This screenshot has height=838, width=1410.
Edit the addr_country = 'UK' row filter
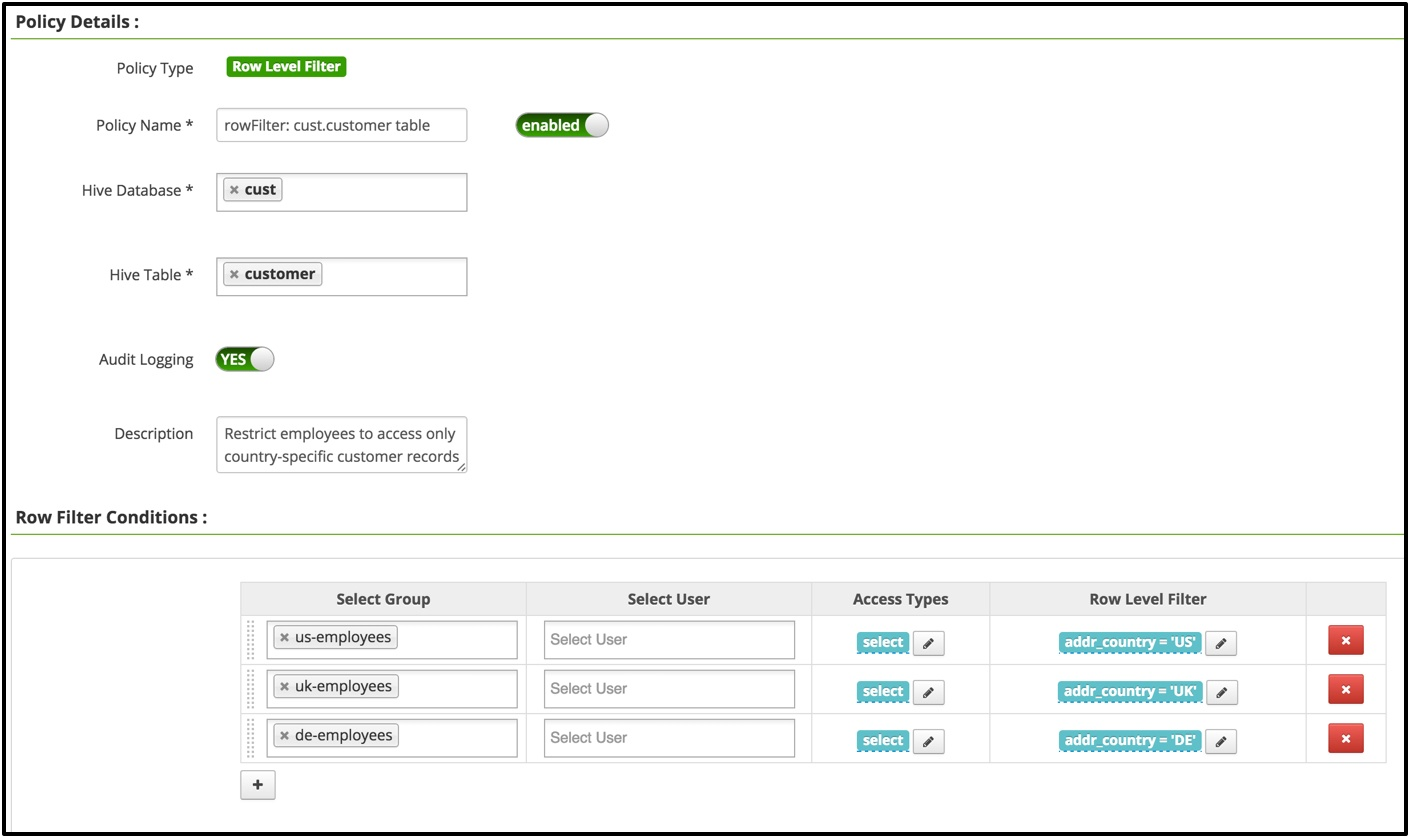(1220, 692)
